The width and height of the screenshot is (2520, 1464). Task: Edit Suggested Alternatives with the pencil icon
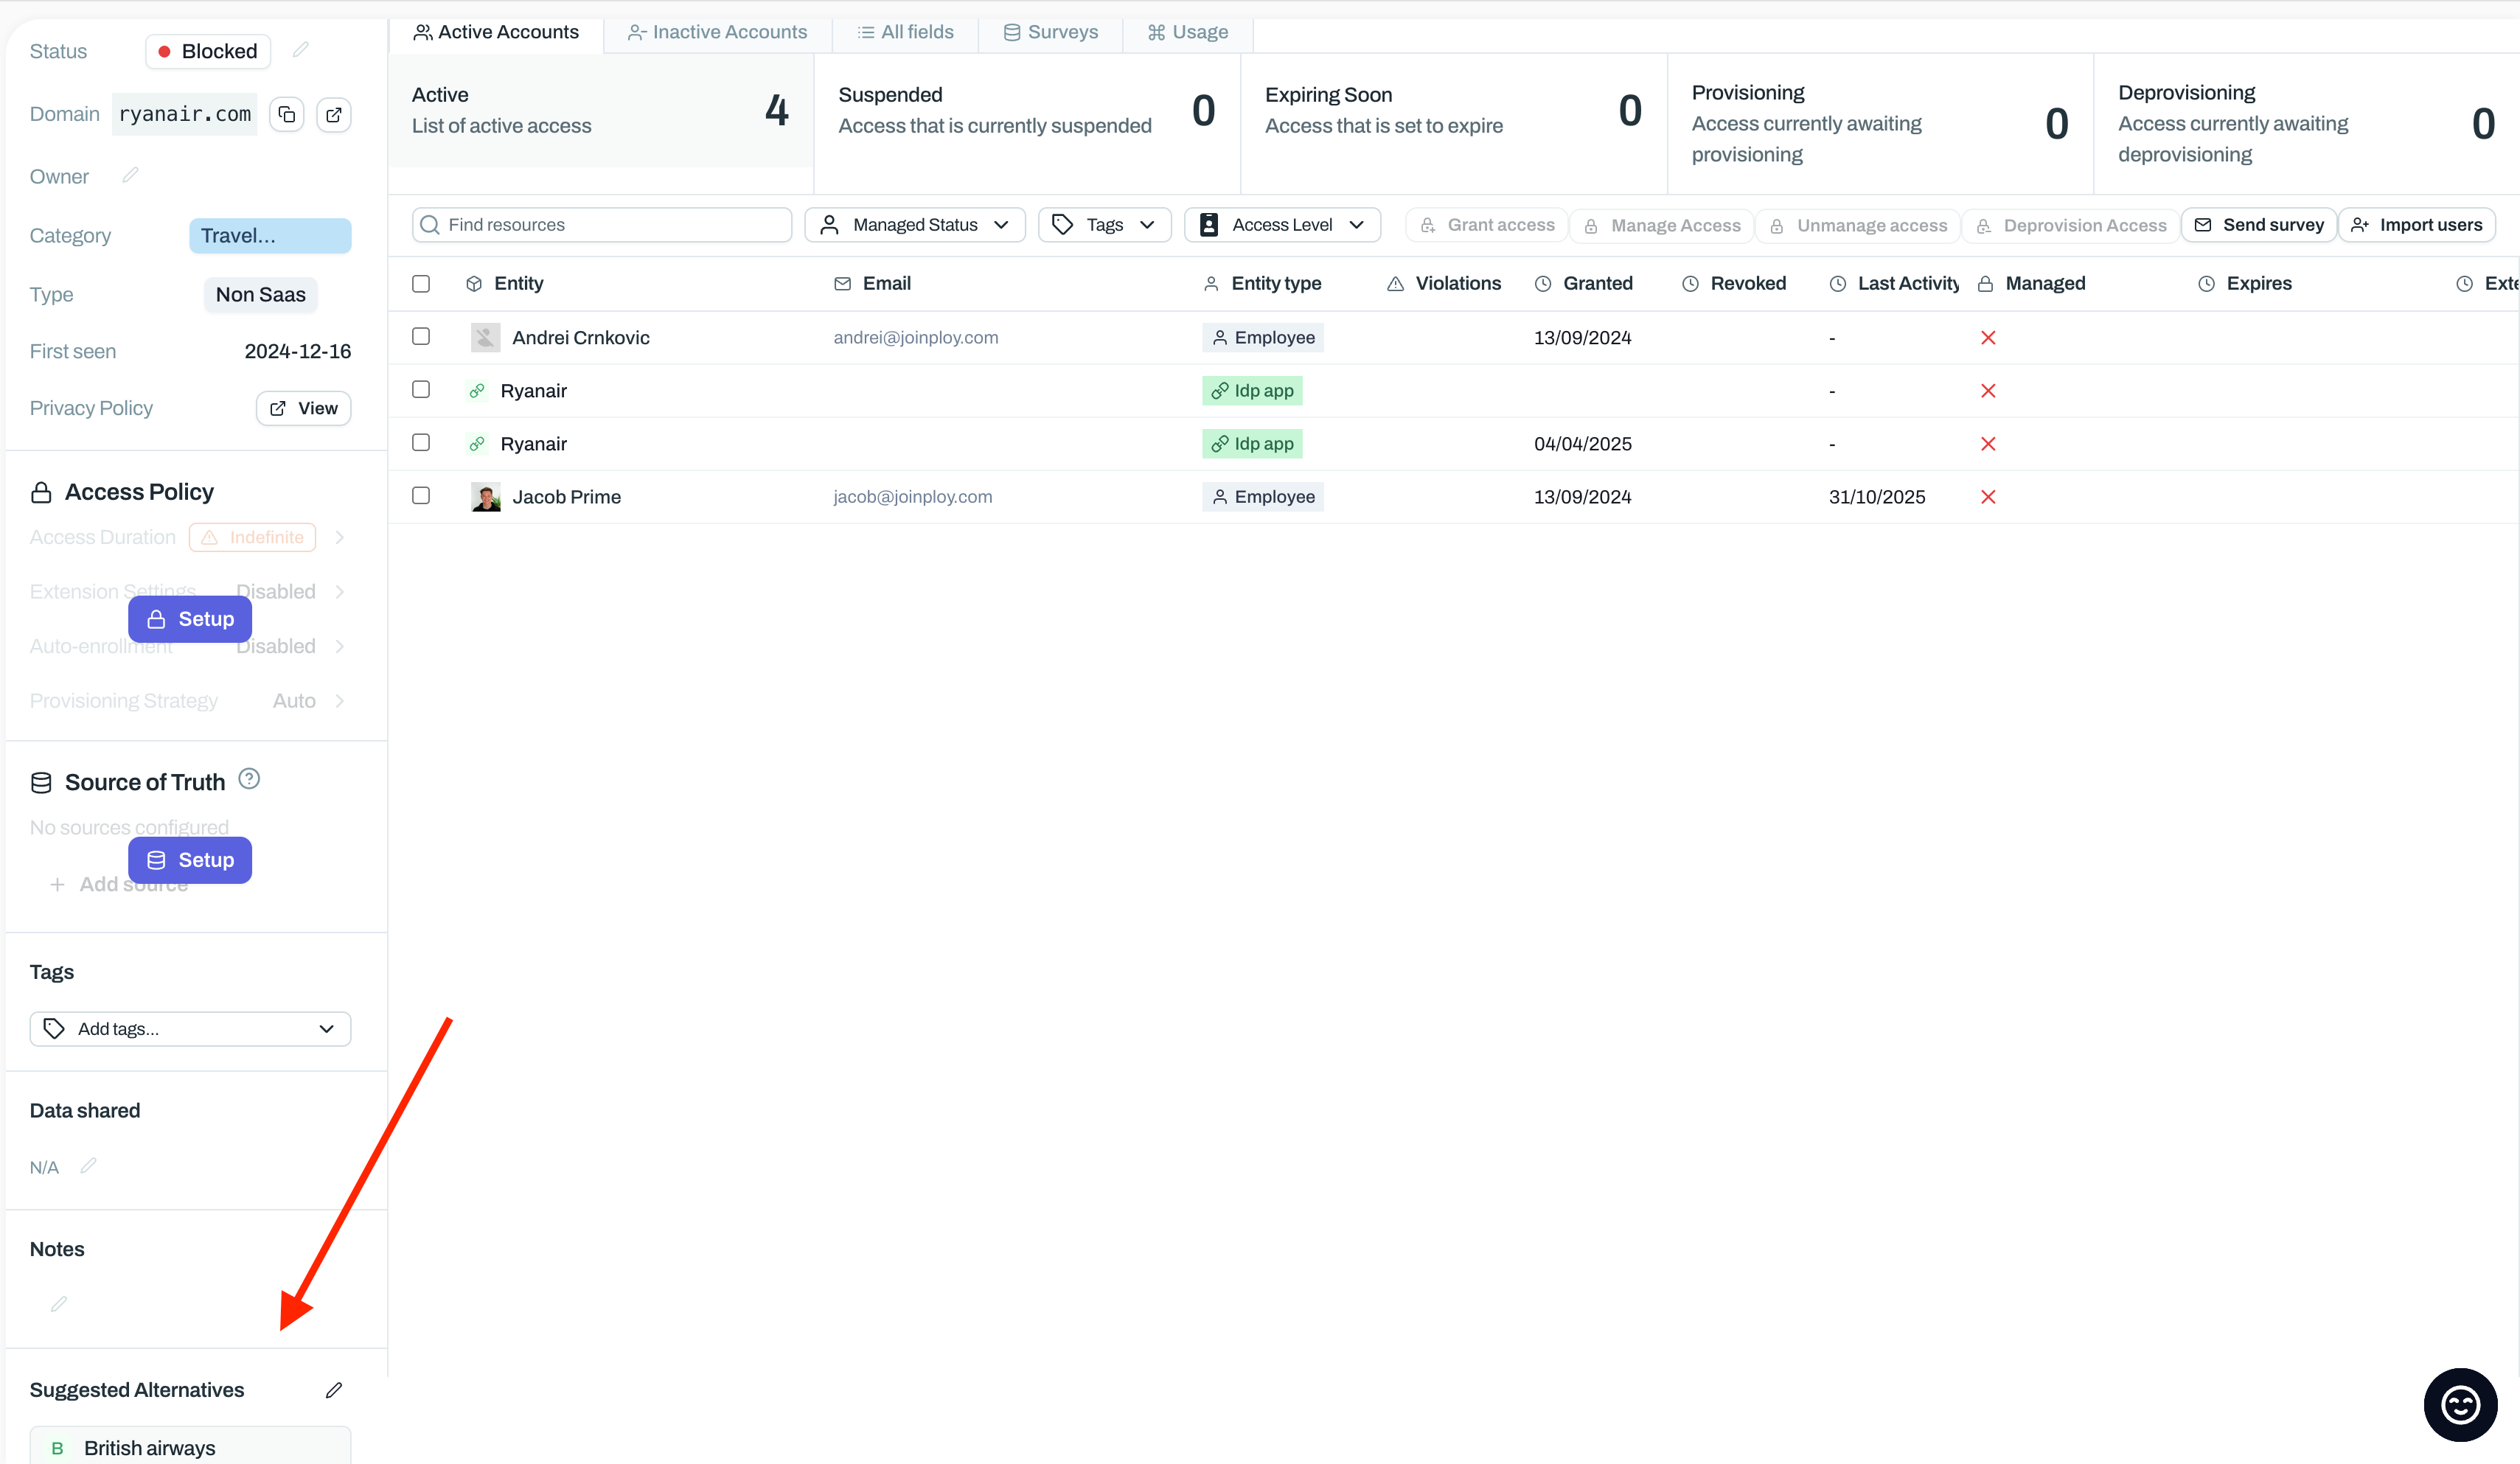point(334,1390)
